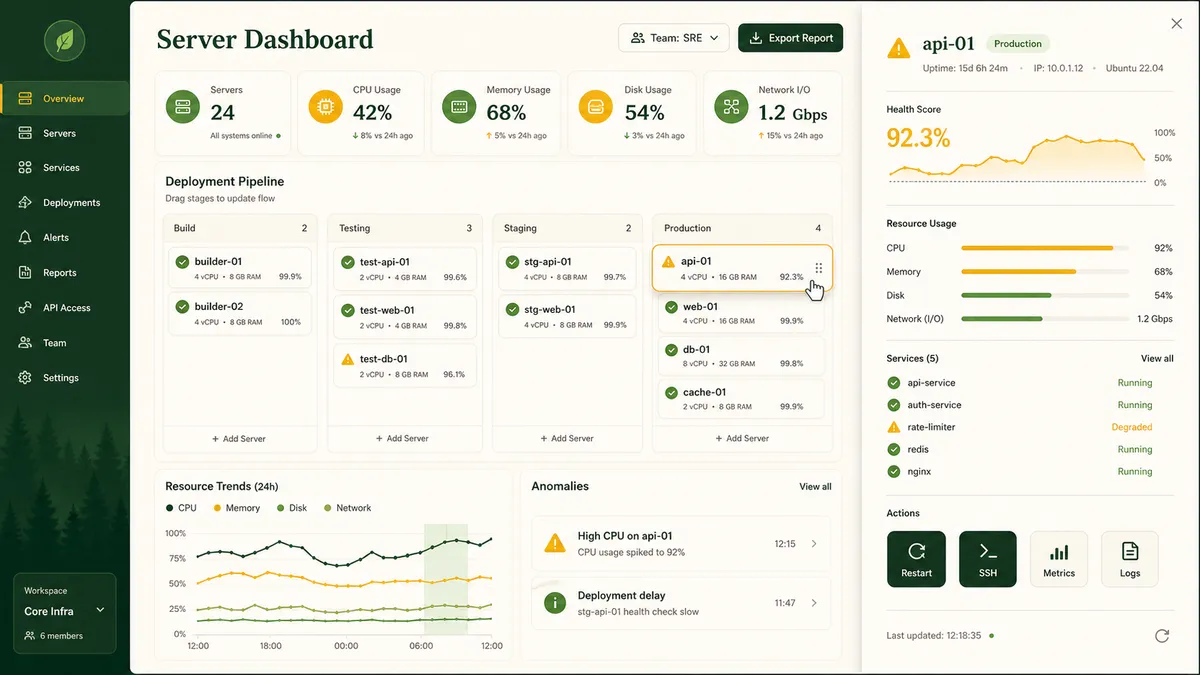Toggle the CPU legend in Resource Trends
Viewport: 1200px width, 675px height.
tap(181, 508)
